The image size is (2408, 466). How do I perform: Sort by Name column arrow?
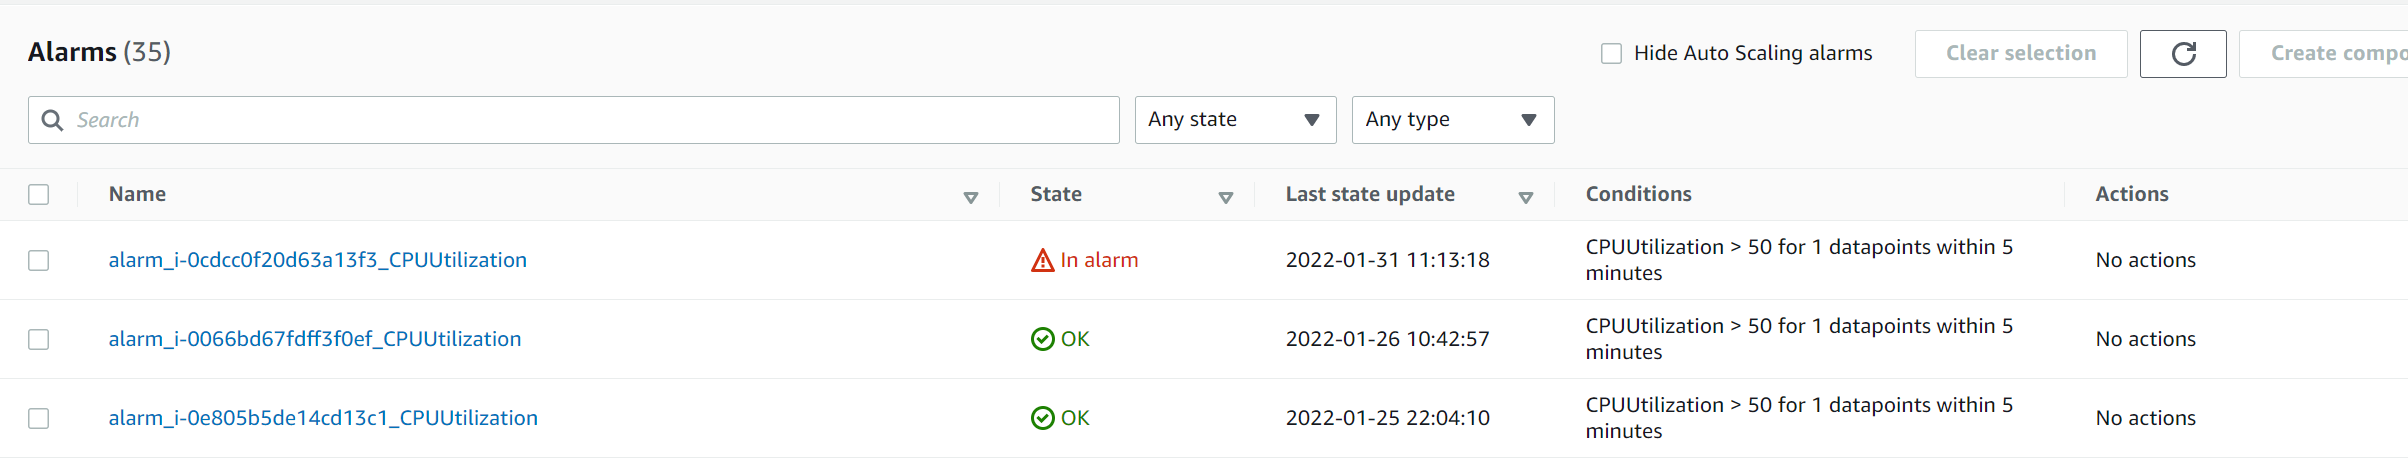pos(970,198)
